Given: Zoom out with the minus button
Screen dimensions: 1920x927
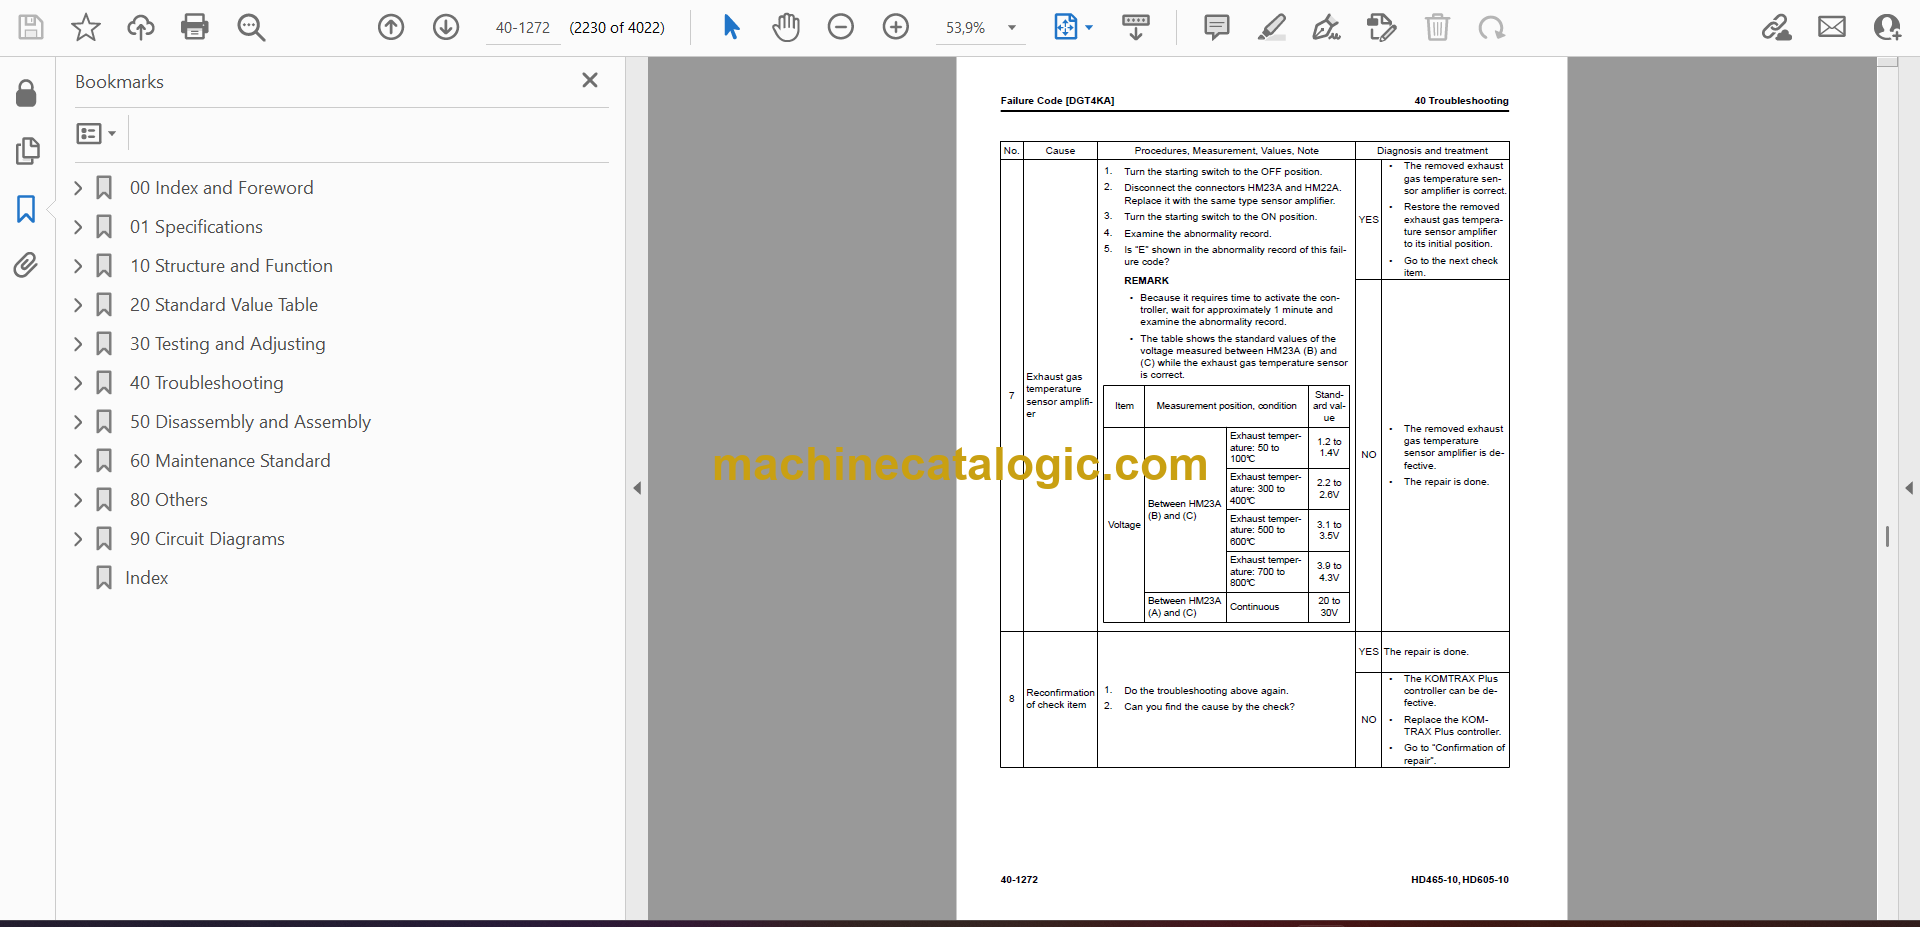Looking at the screenshot, I should coord(841,27).
